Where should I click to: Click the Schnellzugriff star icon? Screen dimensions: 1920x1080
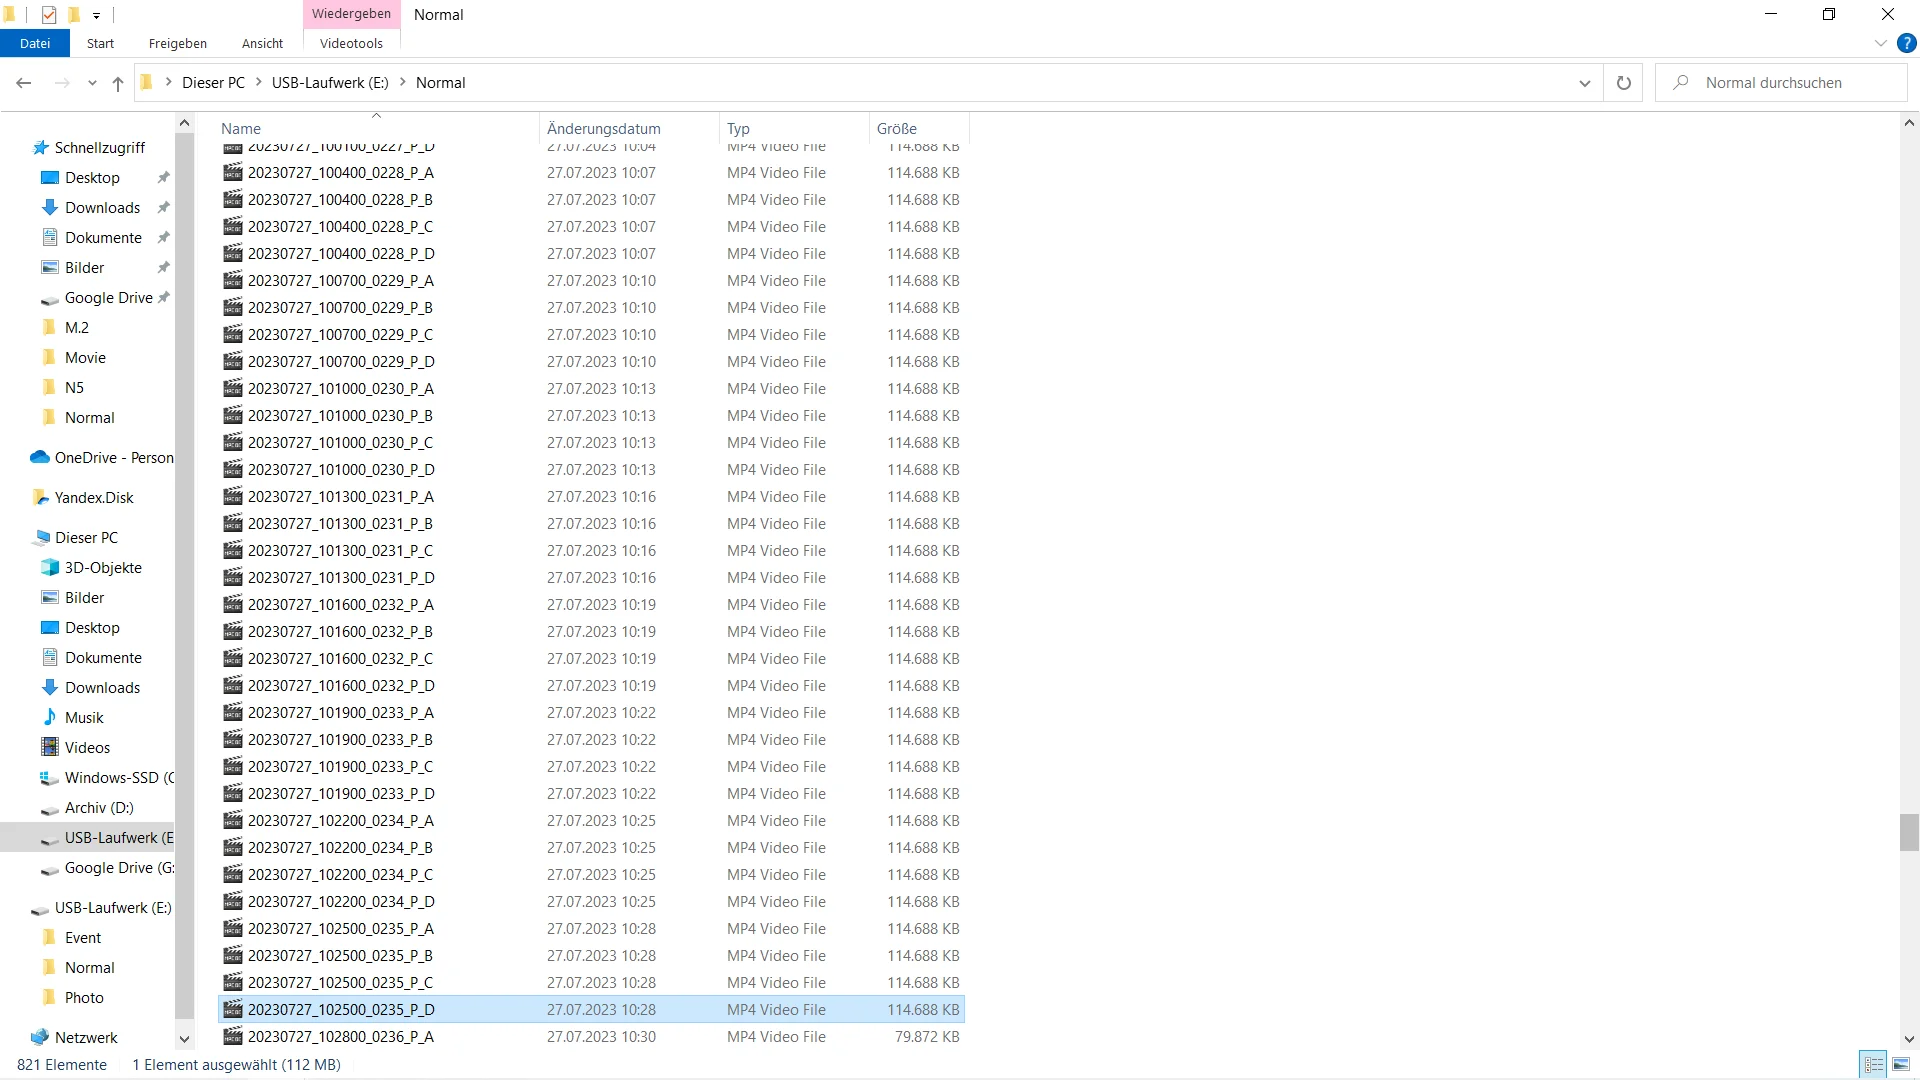click(40, 147)
